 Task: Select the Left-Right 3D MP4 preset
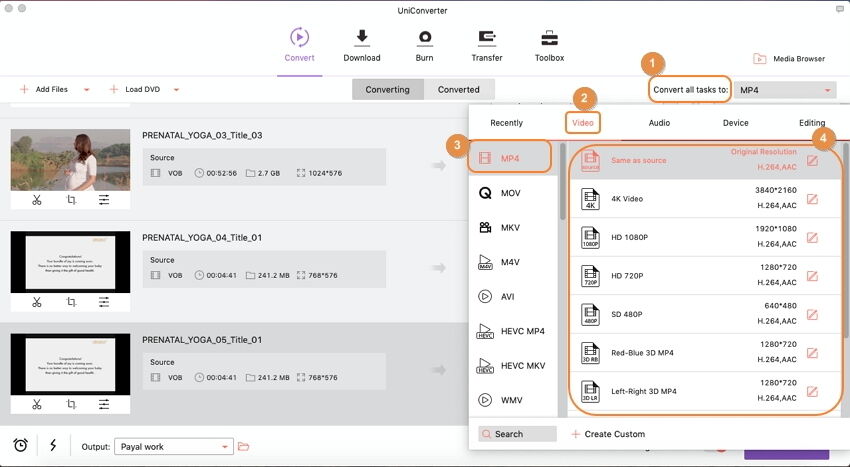click(705, 392)
